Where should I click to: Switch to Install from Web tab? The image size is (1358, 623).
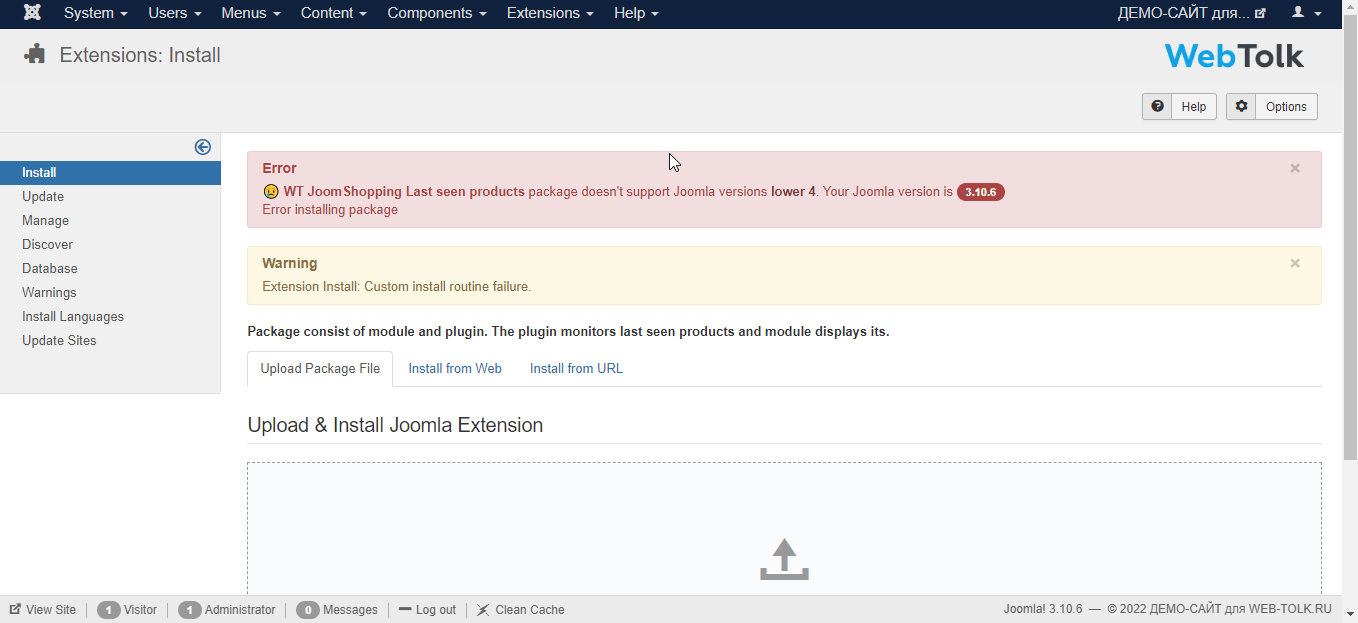pyautogui.click(x=455, y=369)
